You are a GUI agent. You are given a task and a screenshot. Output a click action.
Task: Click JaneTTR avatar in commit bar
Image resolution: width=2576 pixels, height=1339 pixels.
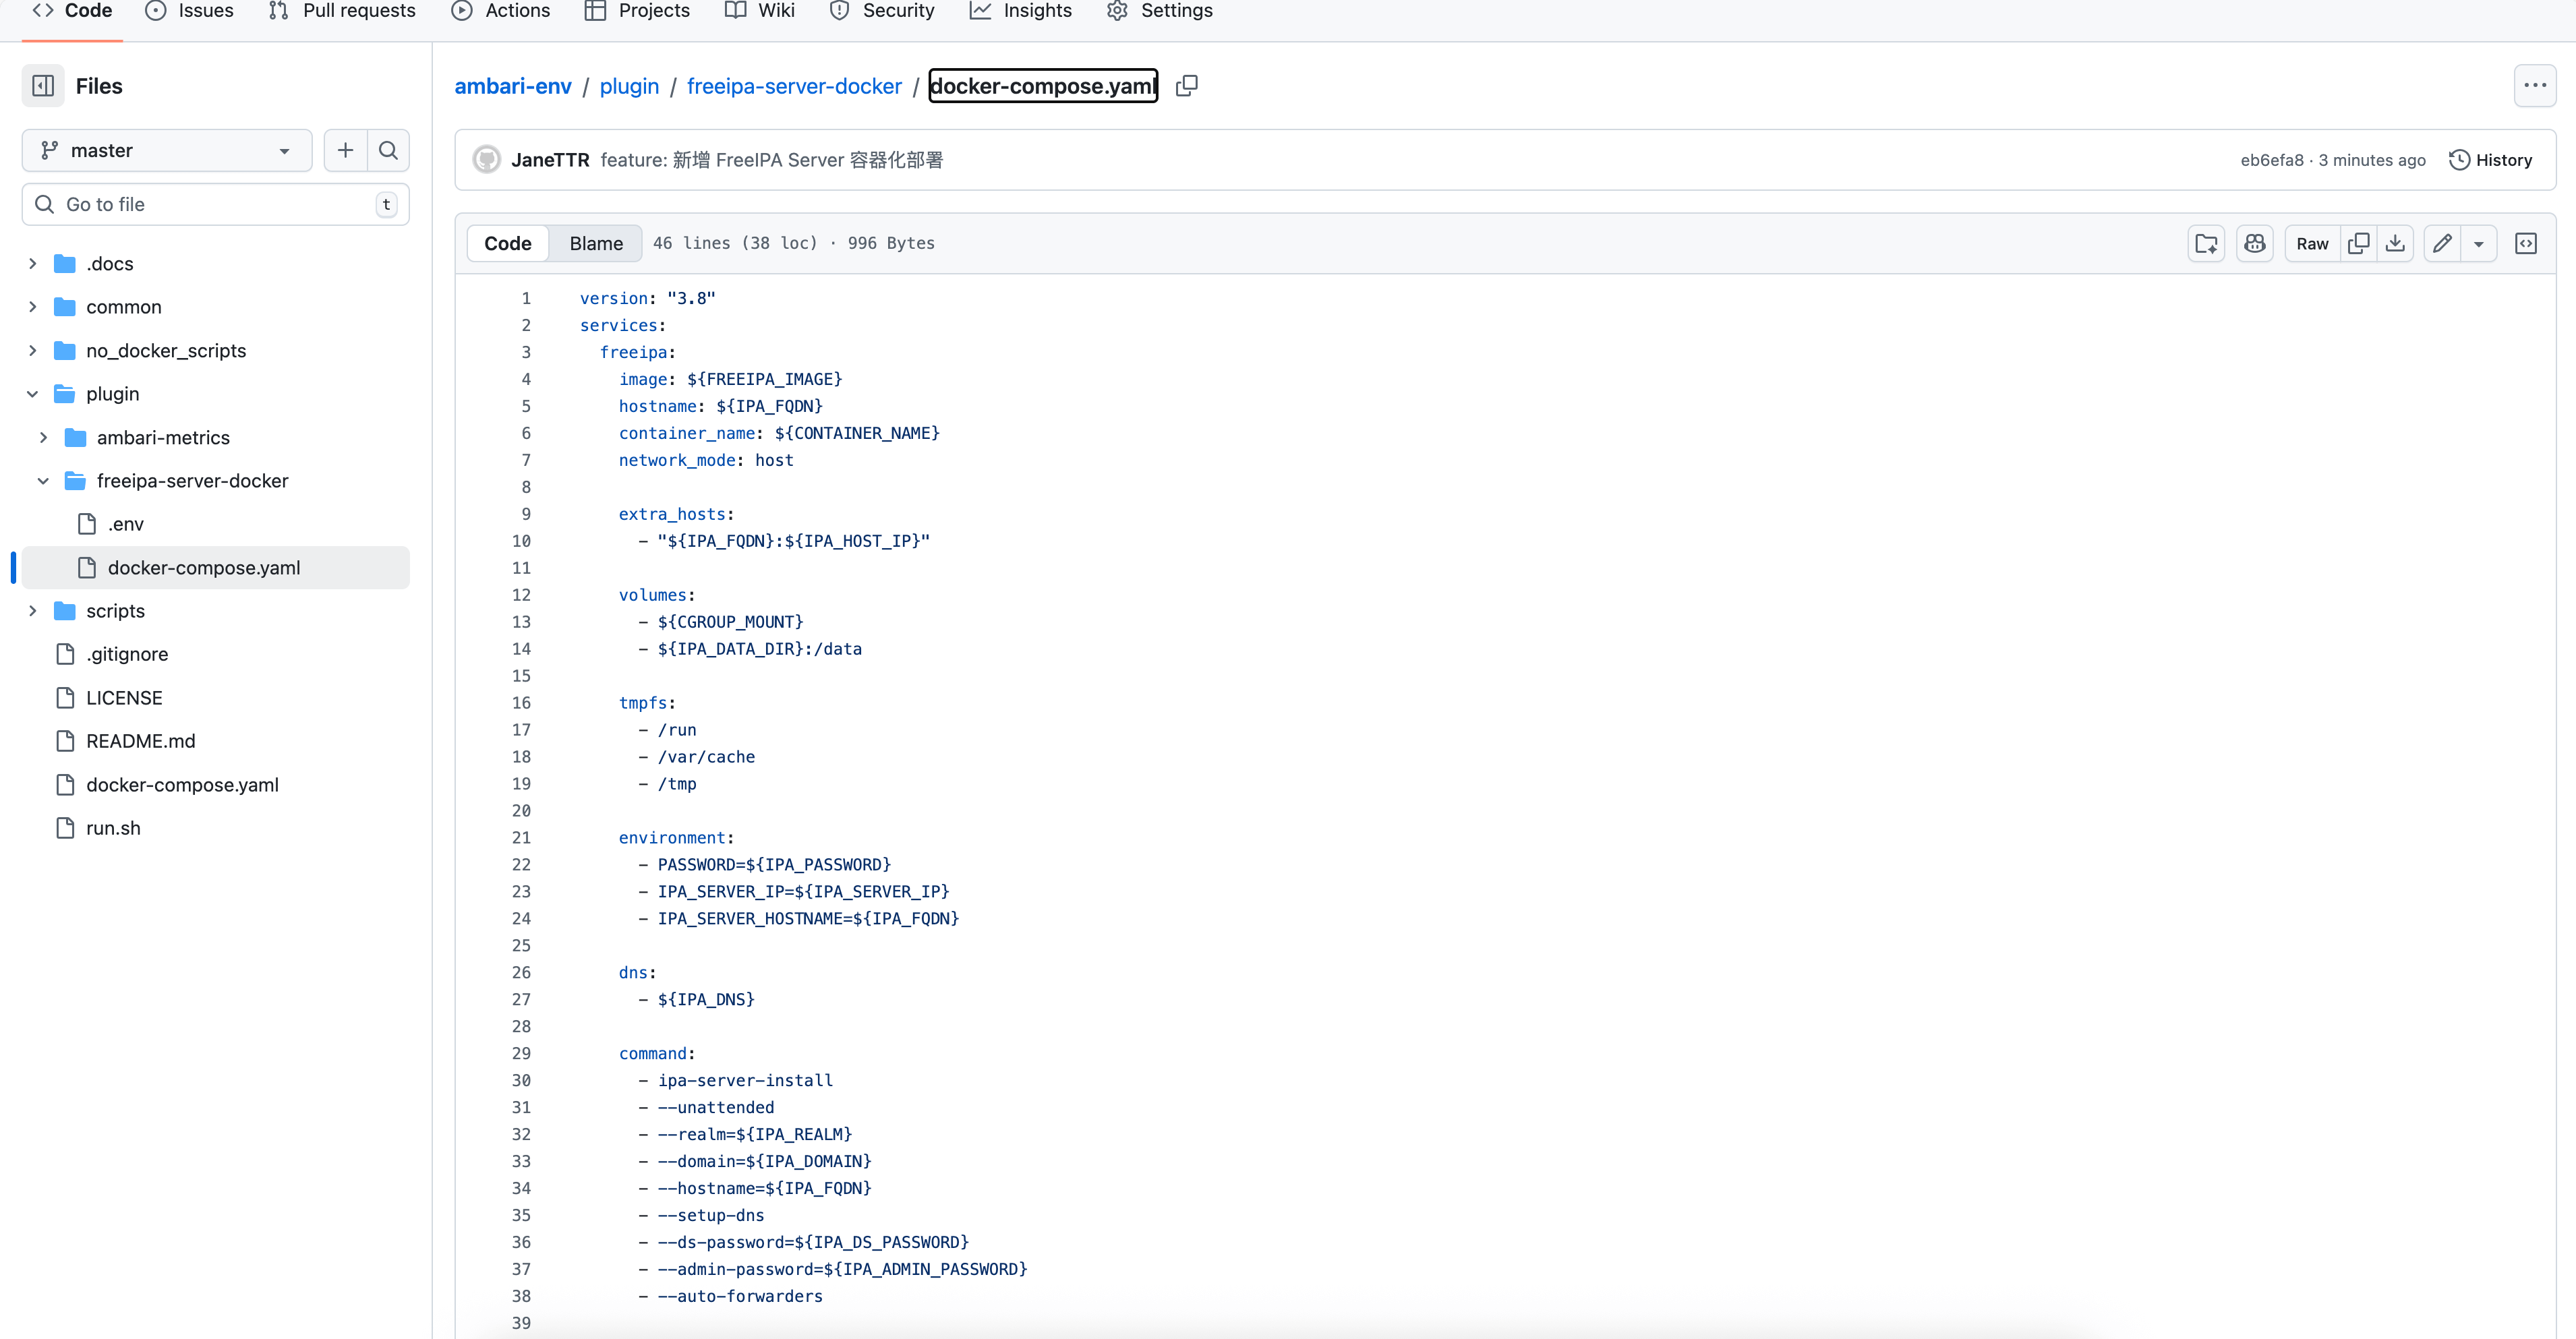487,160
